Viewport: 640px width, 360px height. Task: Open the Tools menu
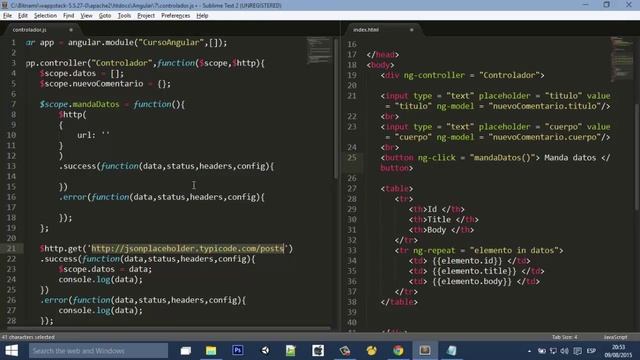coord(124,16)
